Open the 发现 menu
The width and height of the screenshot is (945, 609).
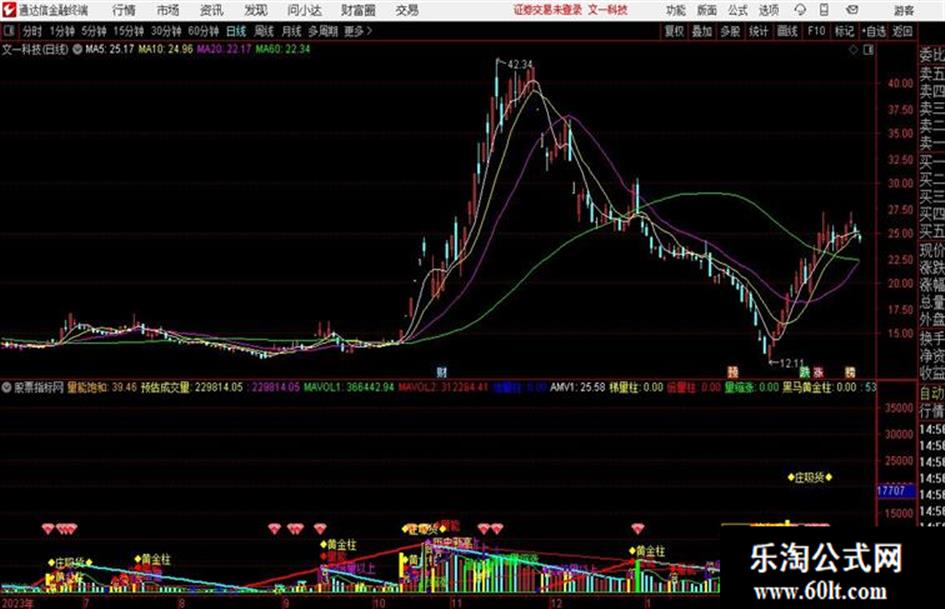coord(256,10)
